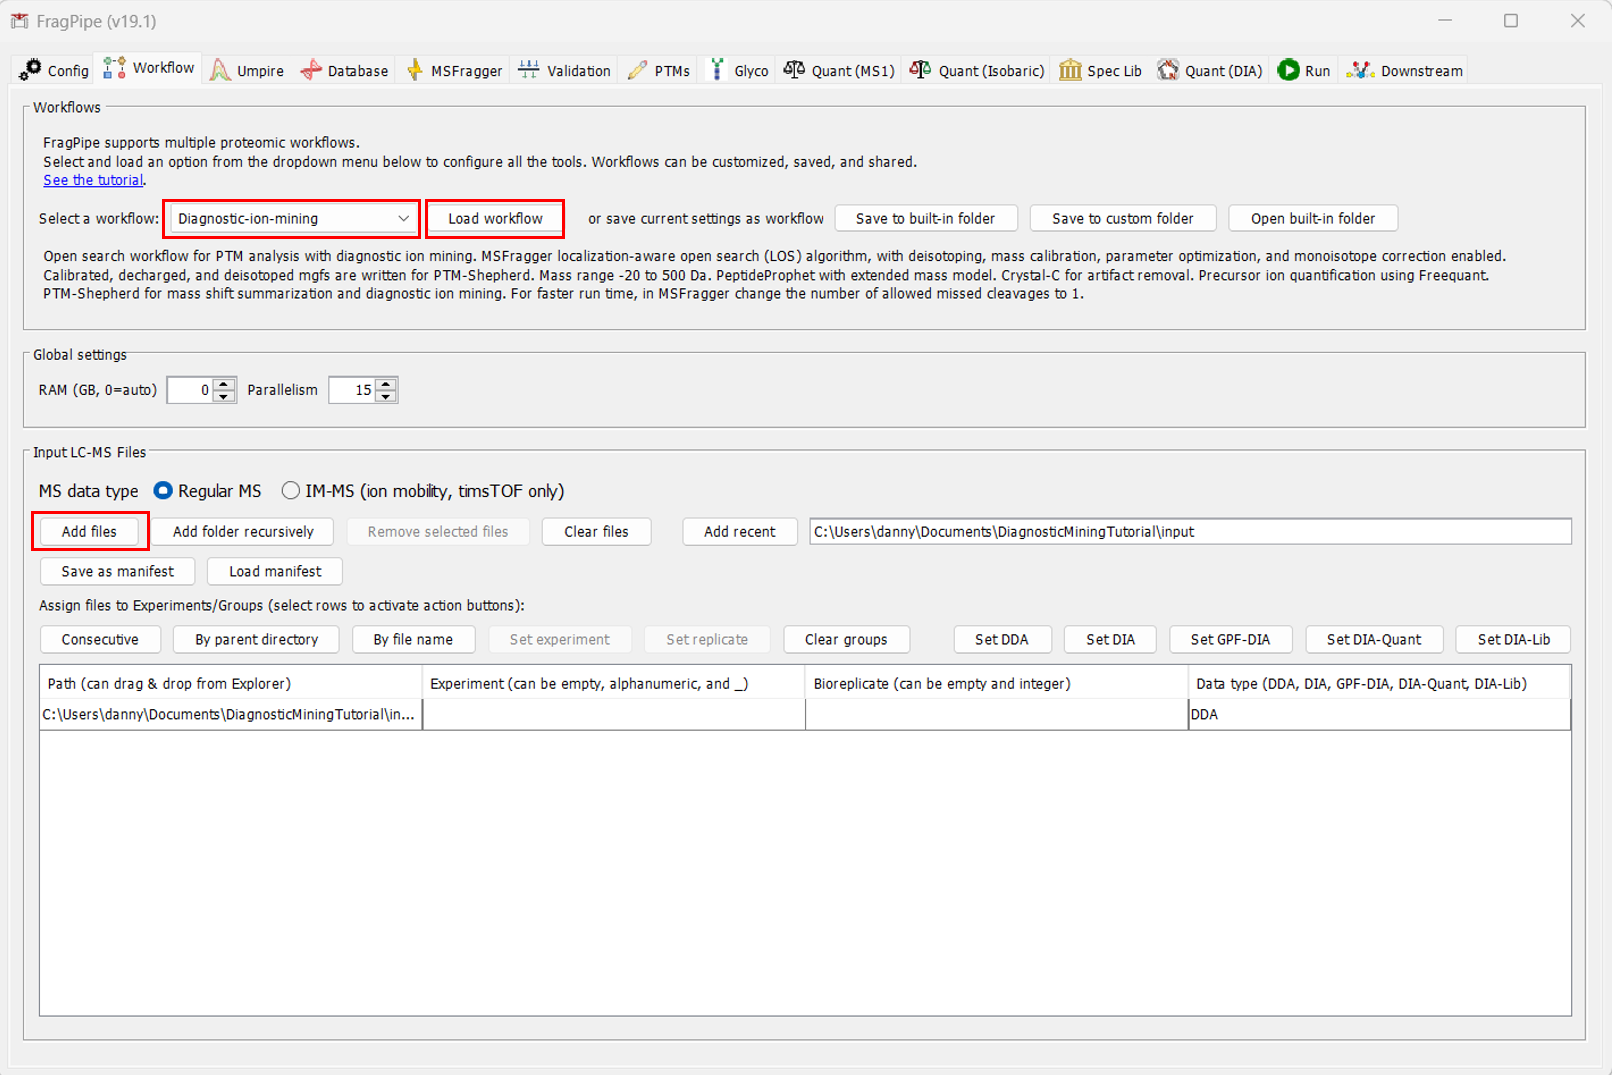Click the Set DIA-Lib button
1612x1075 pixels.
1513,639
